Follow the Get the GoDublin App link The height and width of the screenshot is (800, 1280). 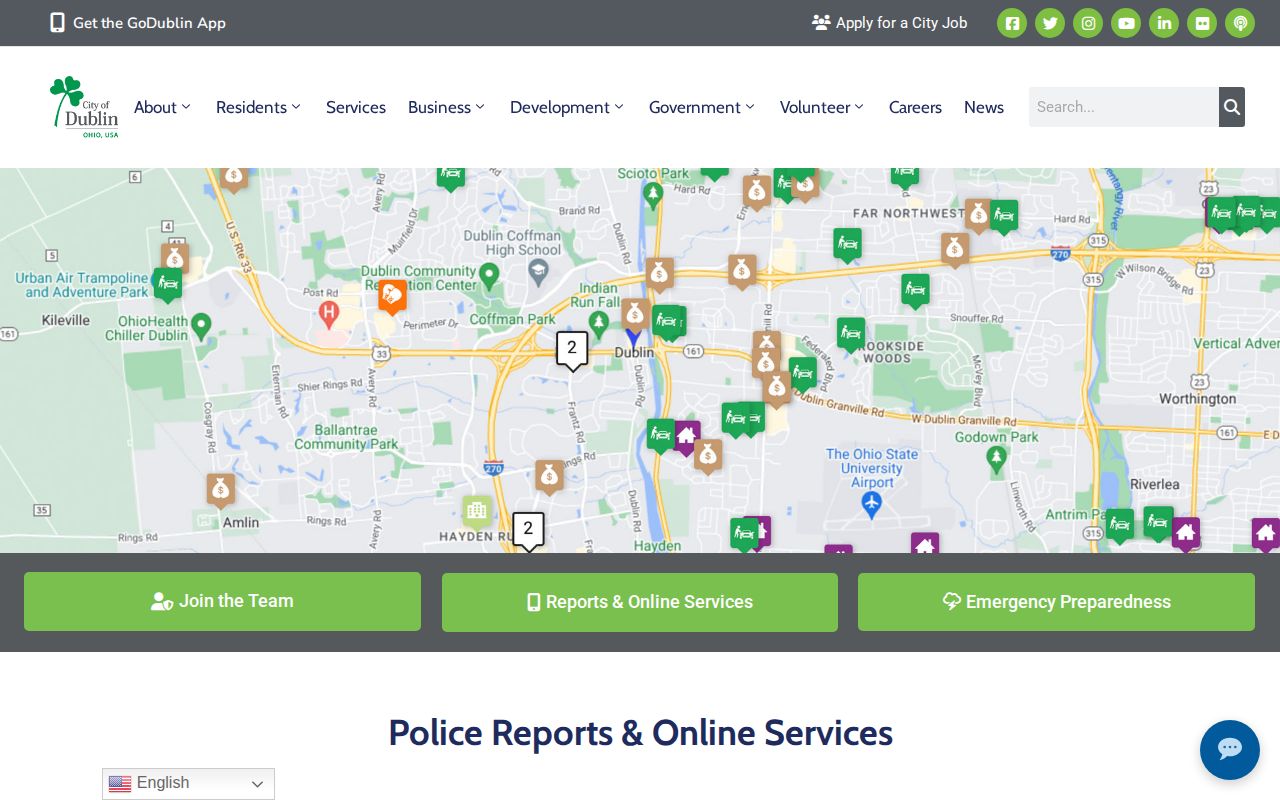coord(138,22)
